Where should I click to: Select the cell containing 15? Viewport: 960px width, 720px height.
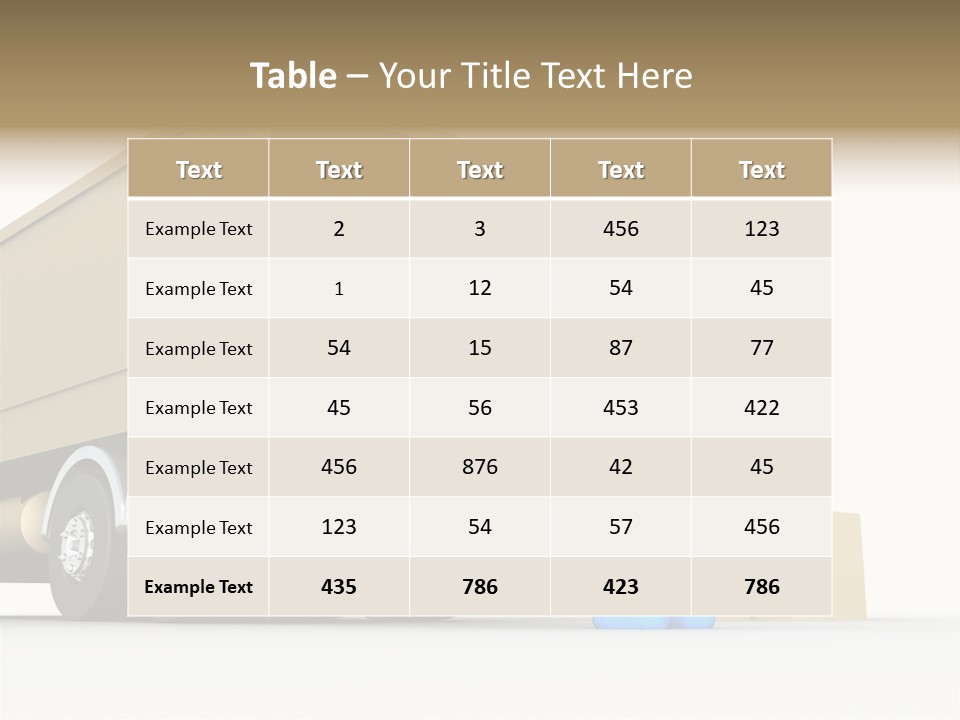(x=479, y=348)
